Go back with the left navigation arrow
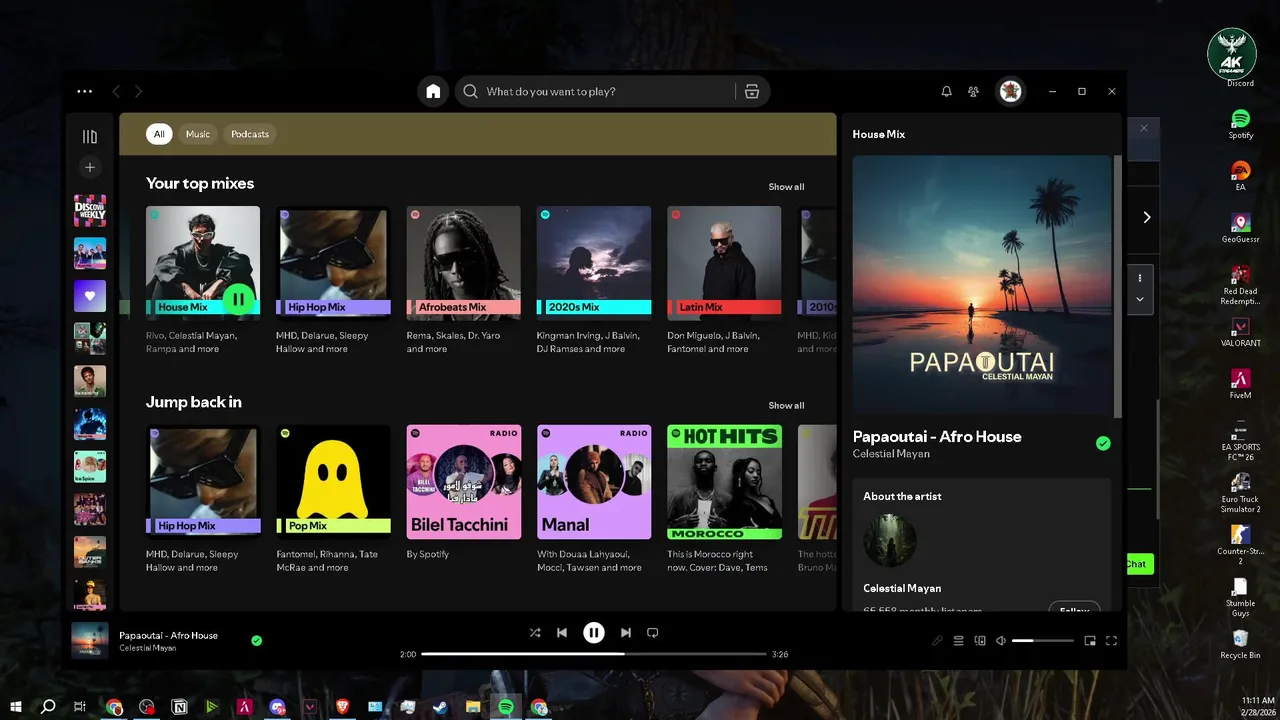This screenshot has width=1280, height=720. point(116,91)
